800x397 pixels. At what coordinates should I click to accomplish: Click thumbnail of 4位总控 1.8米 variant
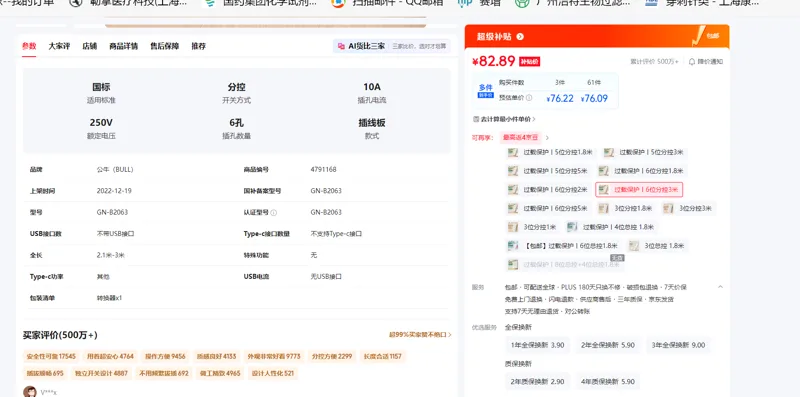tap(572, 227)
